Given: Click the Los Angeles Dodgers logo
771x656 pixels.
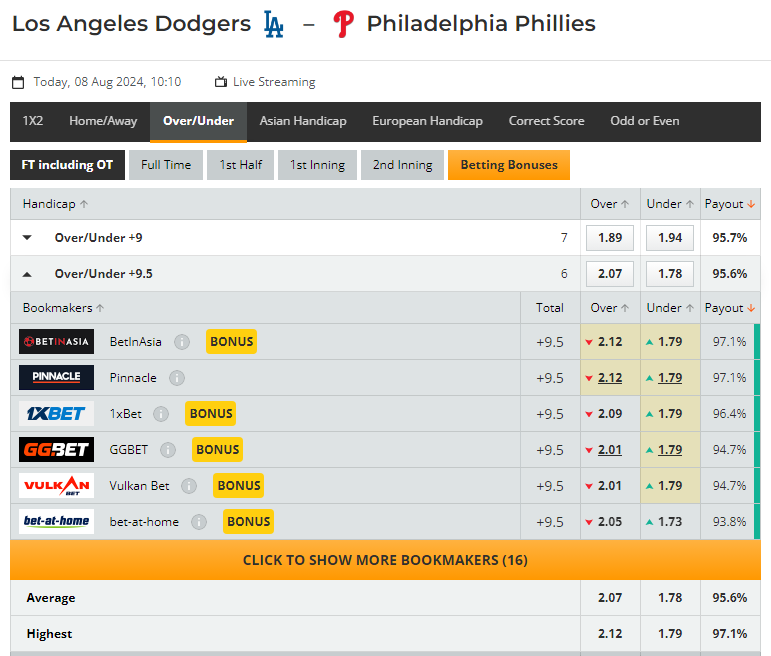Looking at the screenshot, I should (x=273, y=24).
